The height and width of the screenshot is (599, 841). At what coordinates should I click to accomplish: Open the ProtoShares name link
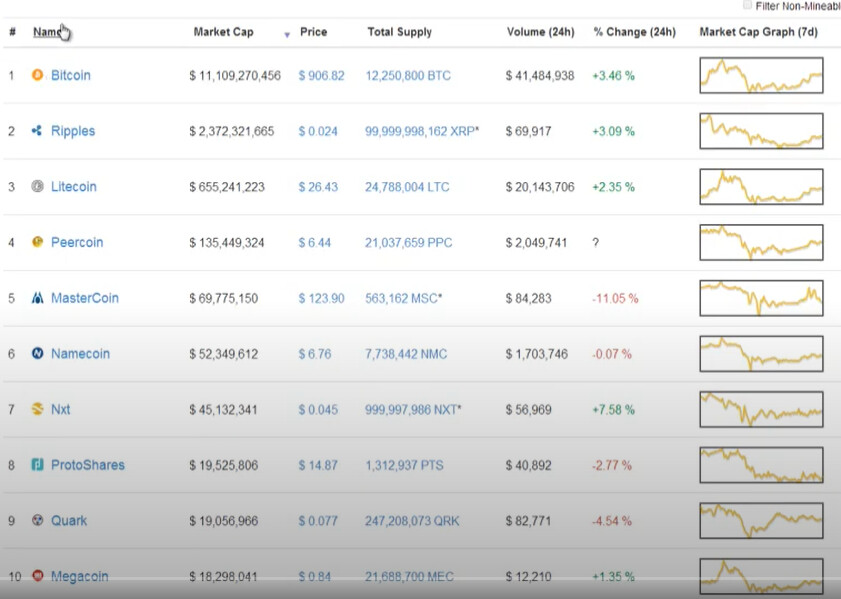[88, 465]
